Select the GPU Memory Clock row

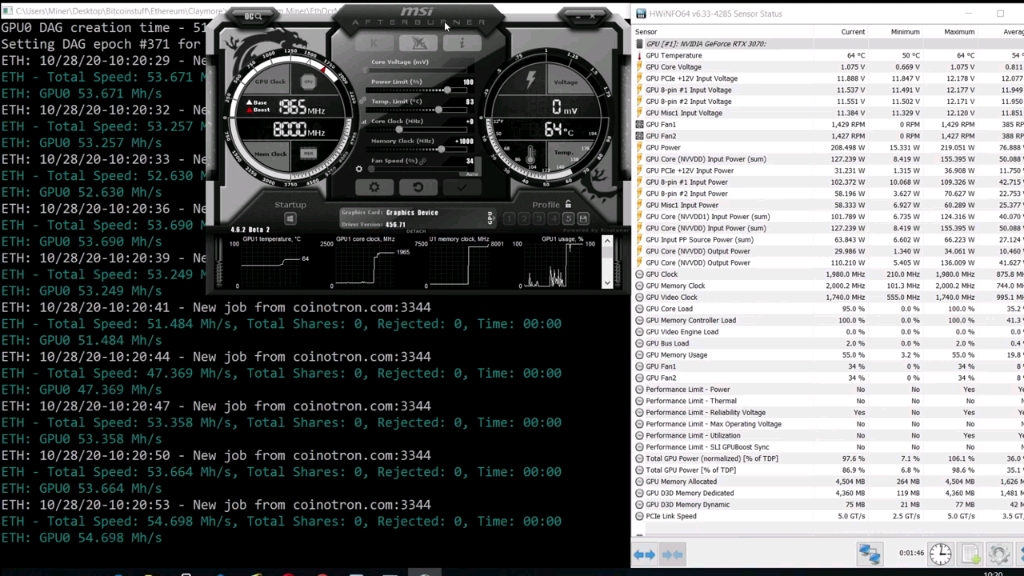tap(828, 286)
